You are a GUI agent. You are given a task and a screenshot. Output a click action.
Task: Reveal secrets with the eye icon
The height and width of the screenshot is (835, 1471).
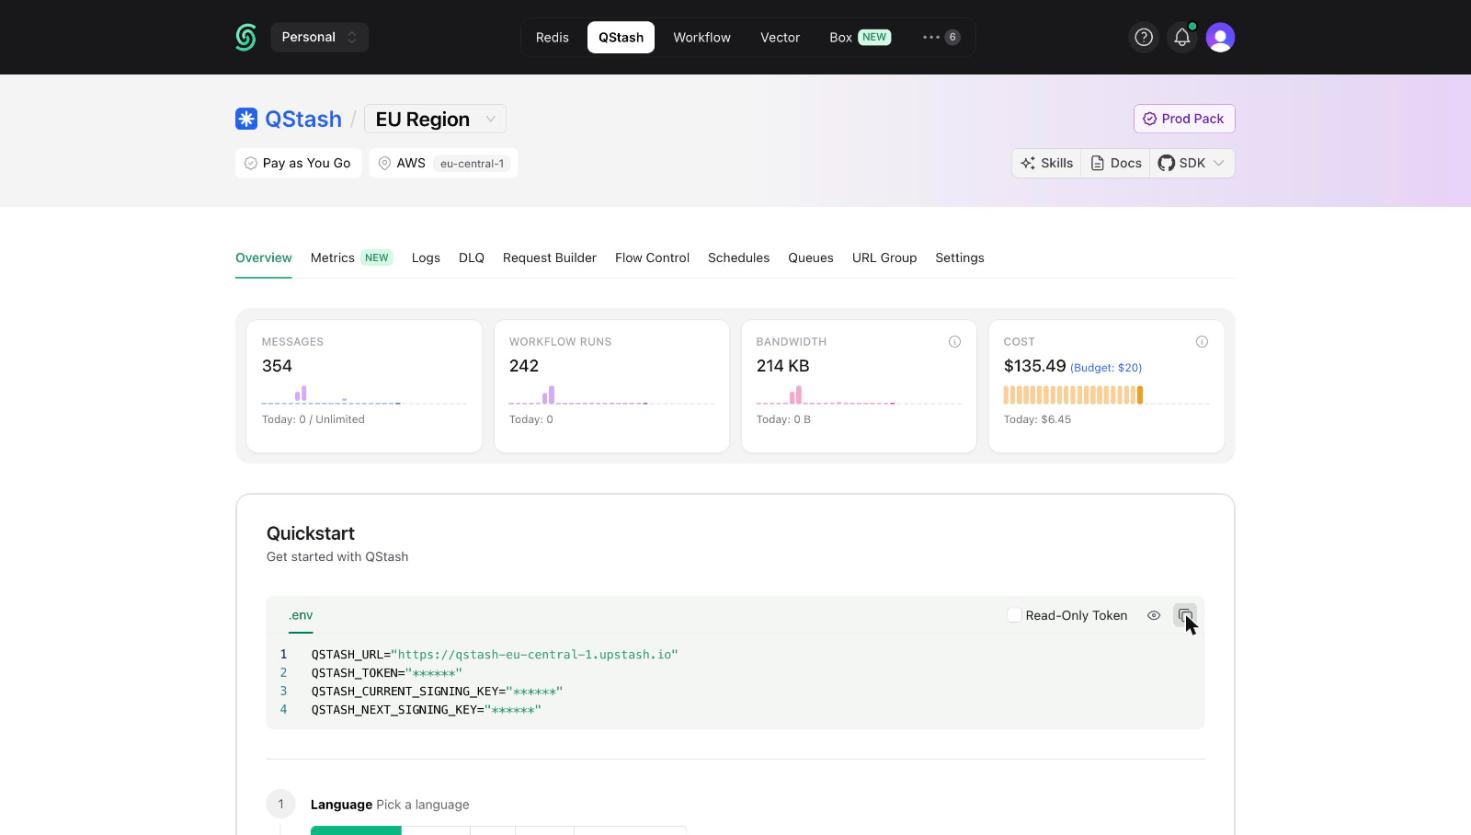coord(1153,615)
